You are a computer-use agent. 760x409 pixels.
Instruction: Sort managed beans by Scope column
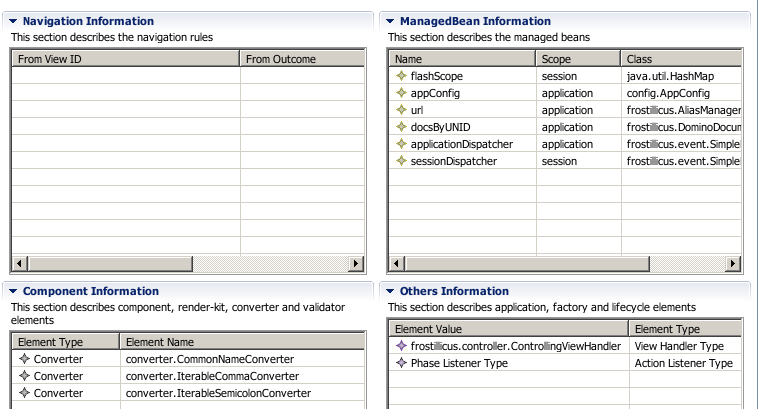tap(577, 59)
